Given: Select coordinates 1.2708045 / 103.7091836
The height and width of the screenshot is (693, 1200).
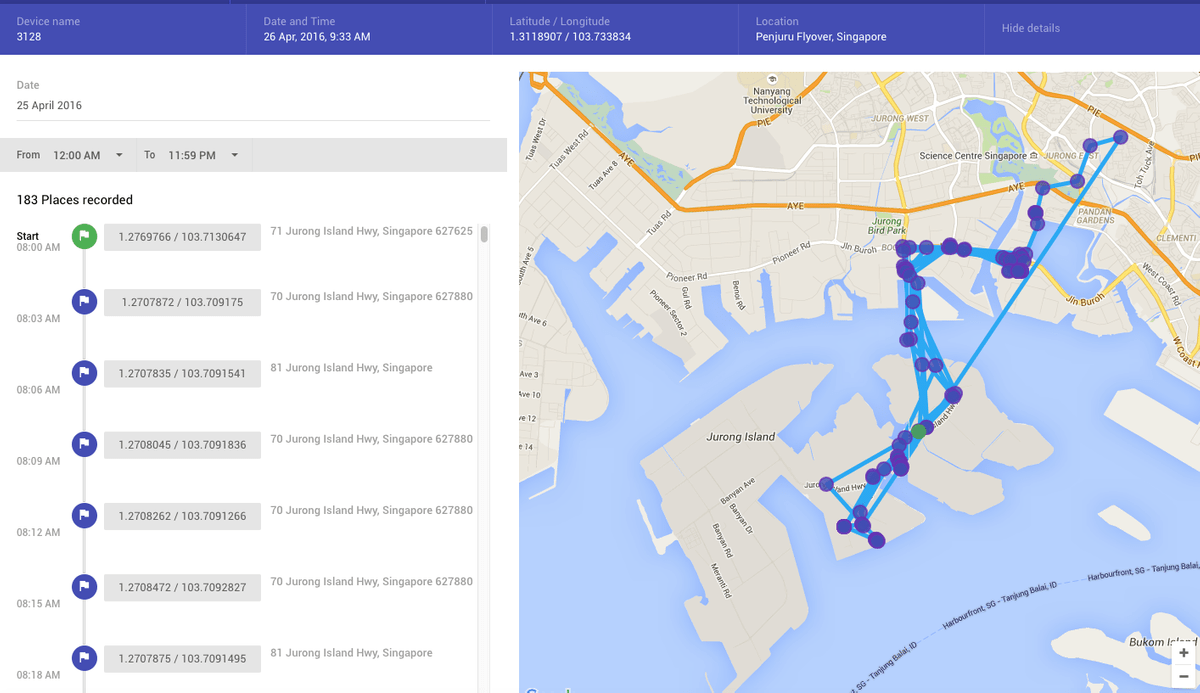Looking at the screenshot, I should (182, 445).
